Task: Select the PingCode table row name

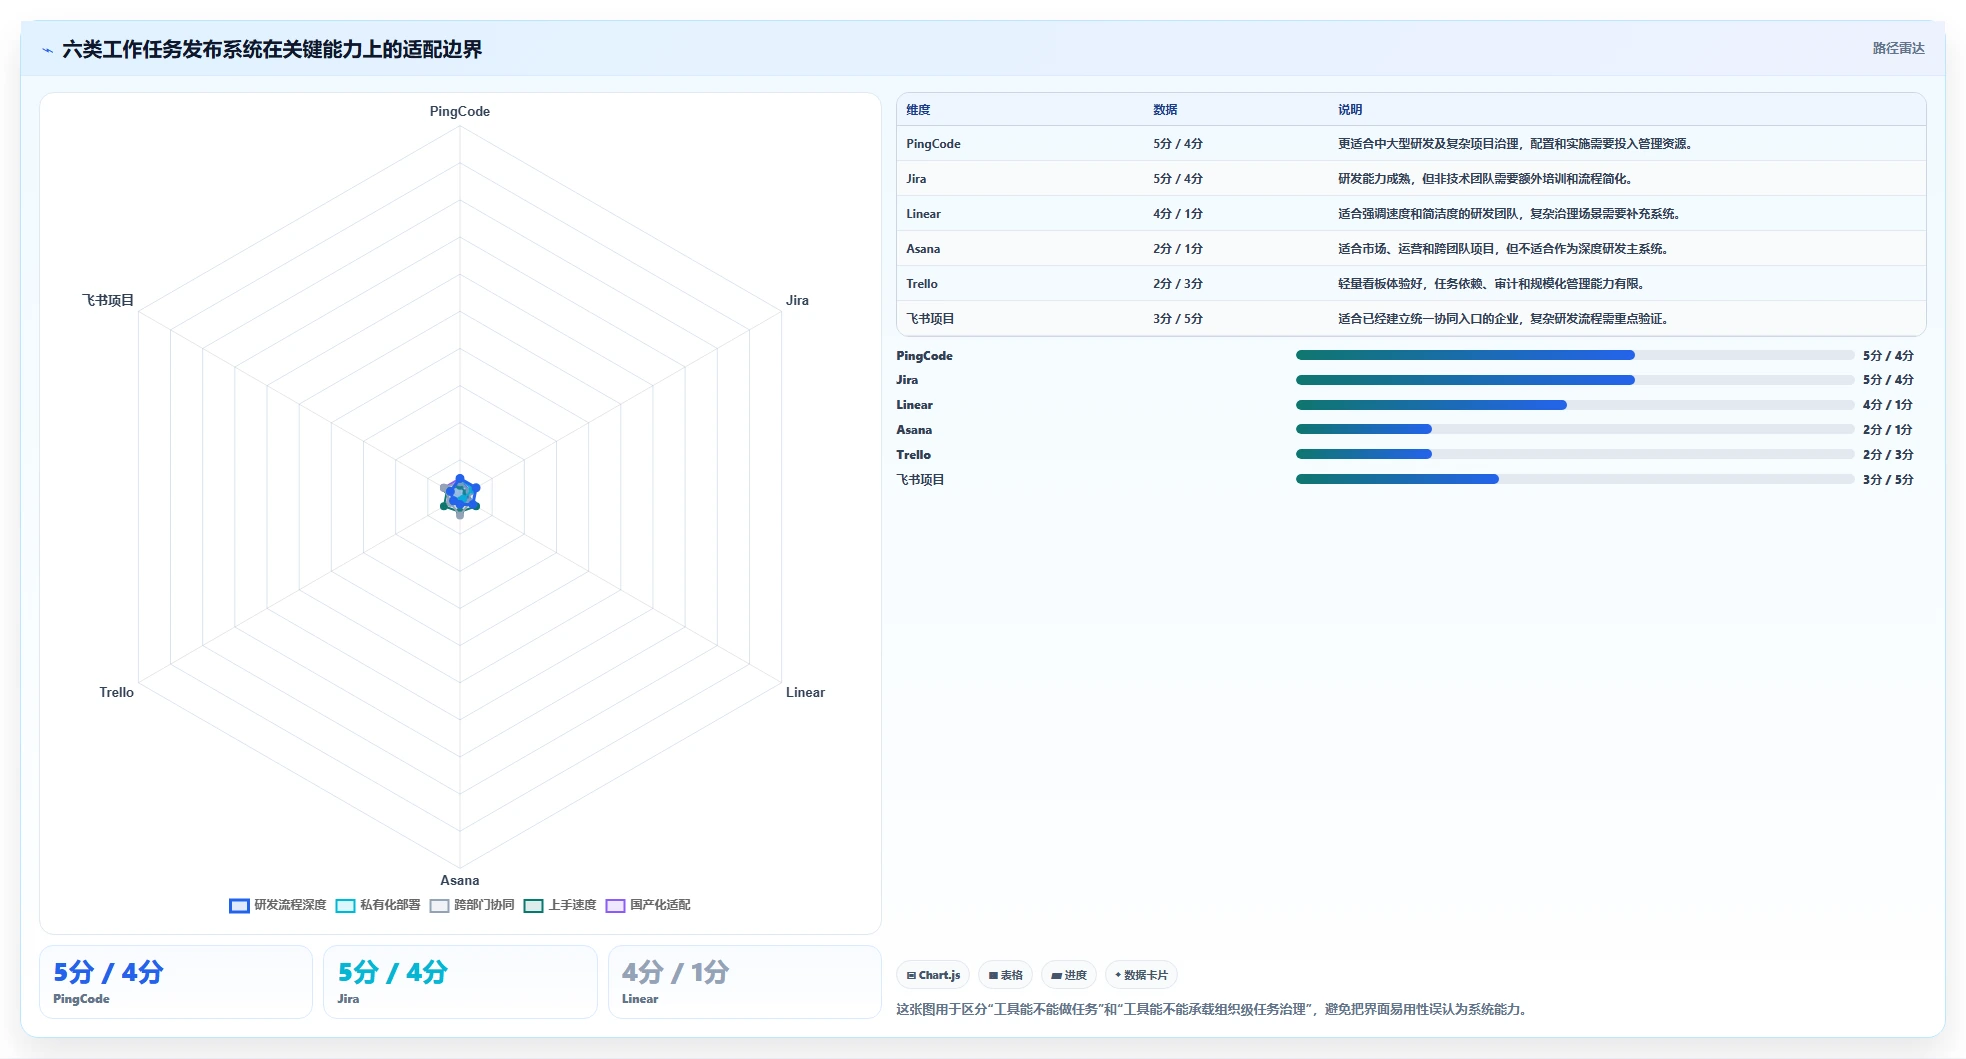Action: [933, 144]
